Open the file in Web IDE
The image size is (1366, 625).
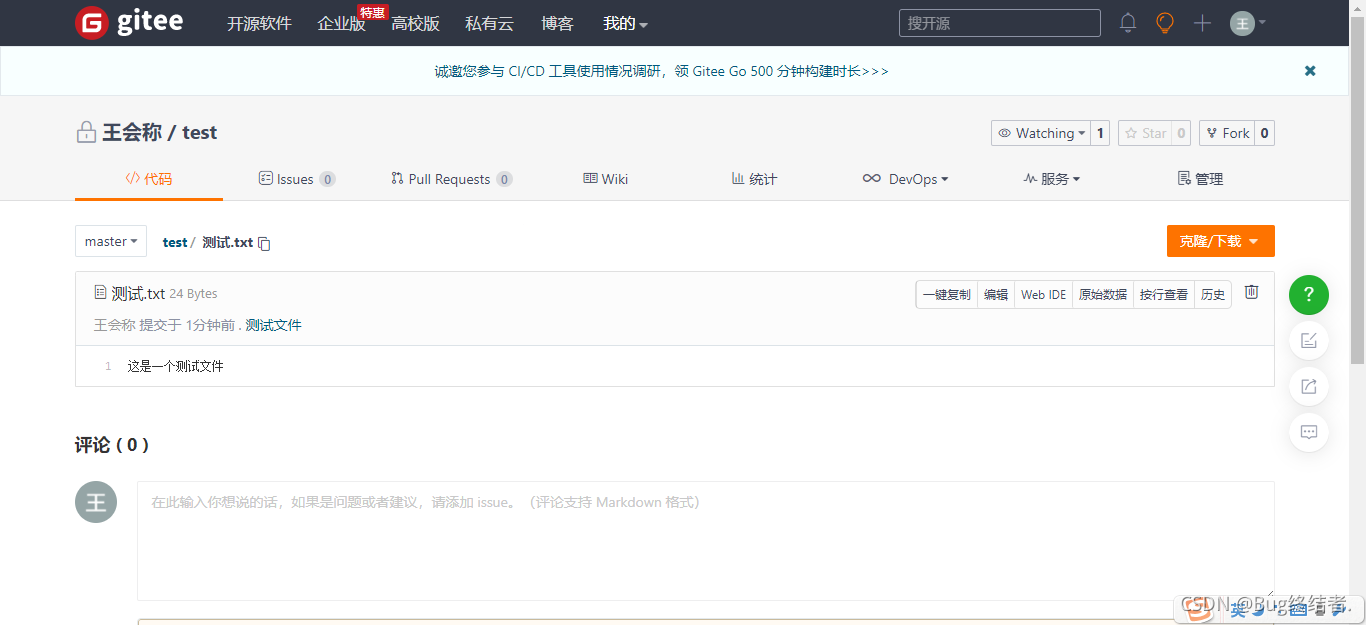1044,294
